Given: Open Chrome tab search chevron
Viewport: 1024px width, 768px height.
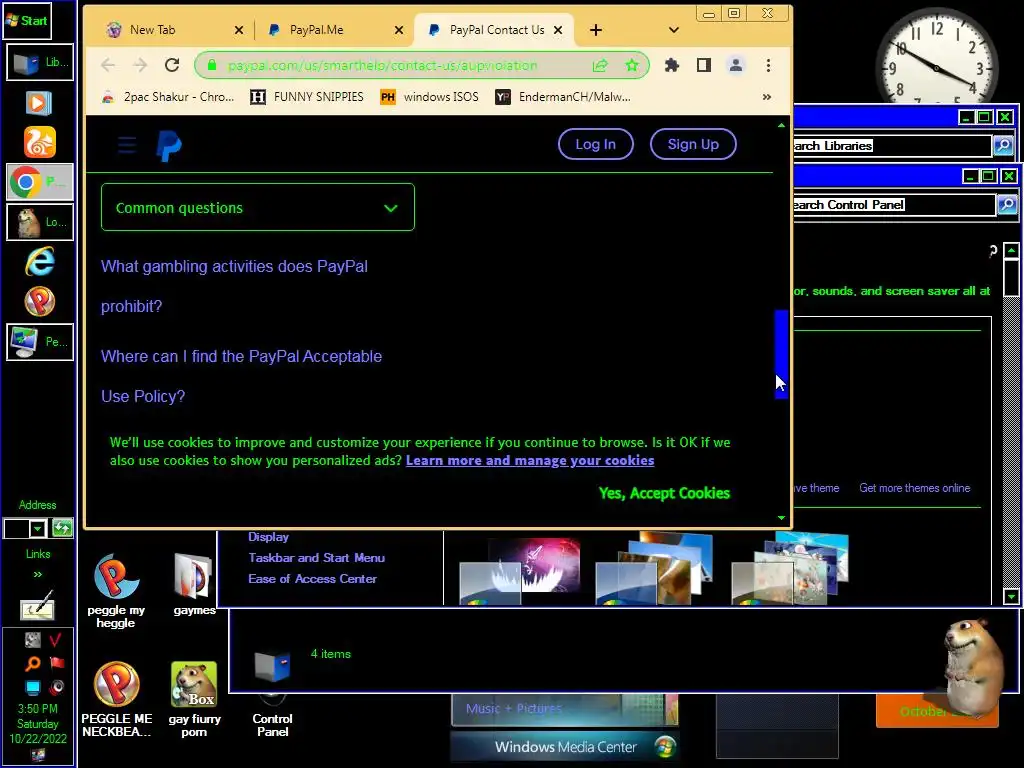Looking at the screenshot, I should 674,30.
